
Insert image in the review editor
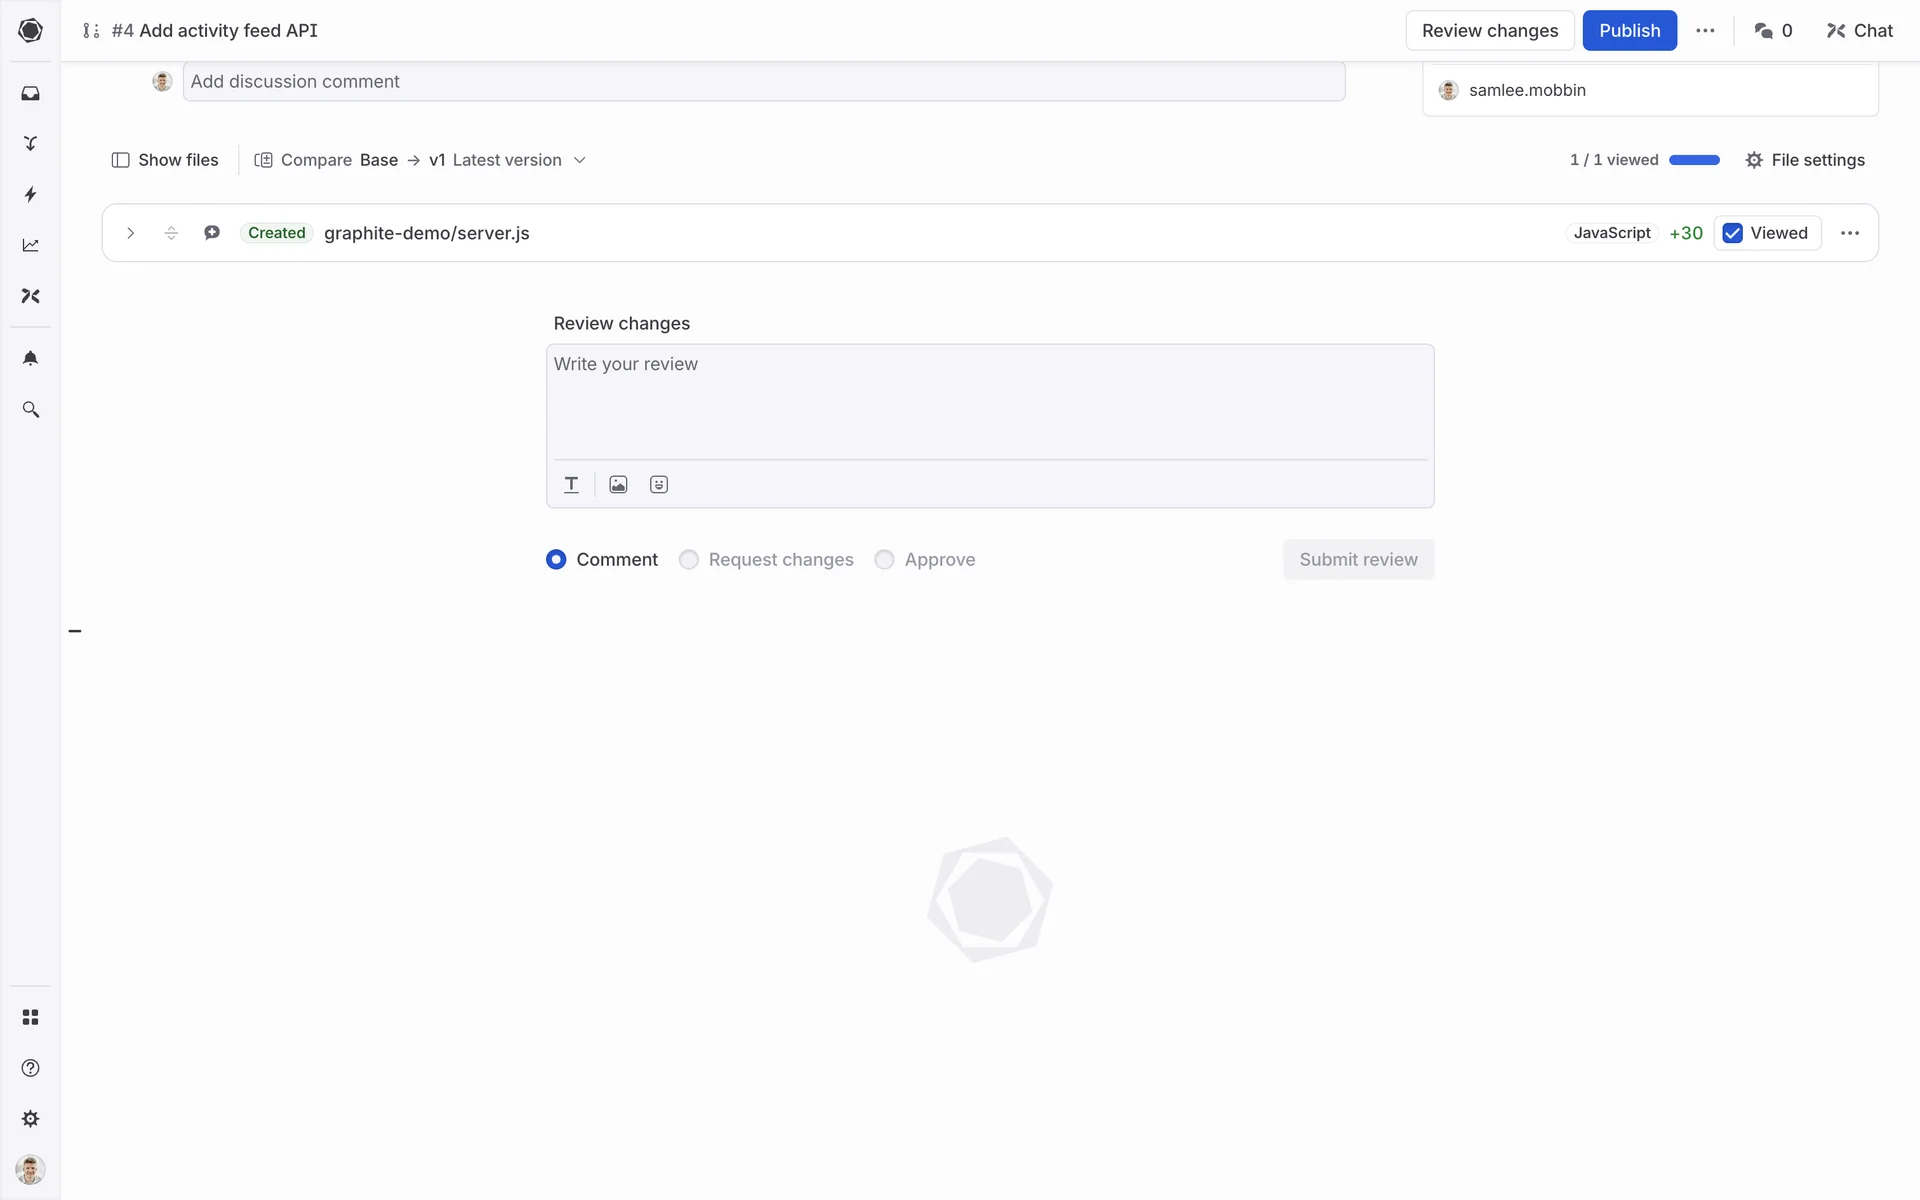(618, 484)
